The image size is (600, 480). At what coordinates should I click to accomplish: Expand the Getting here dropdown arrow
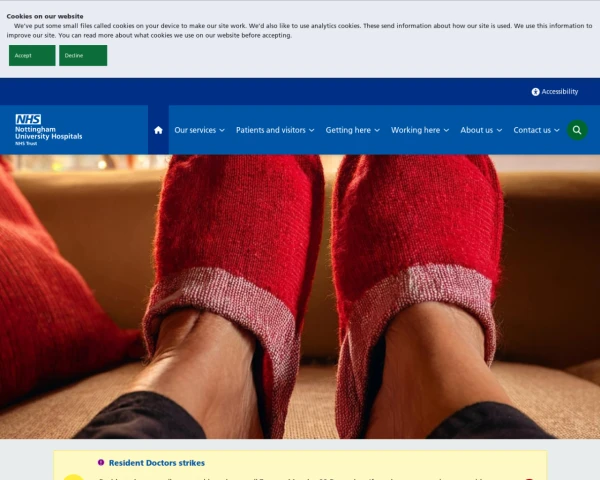pyautogui.click(x=377, y=130)
